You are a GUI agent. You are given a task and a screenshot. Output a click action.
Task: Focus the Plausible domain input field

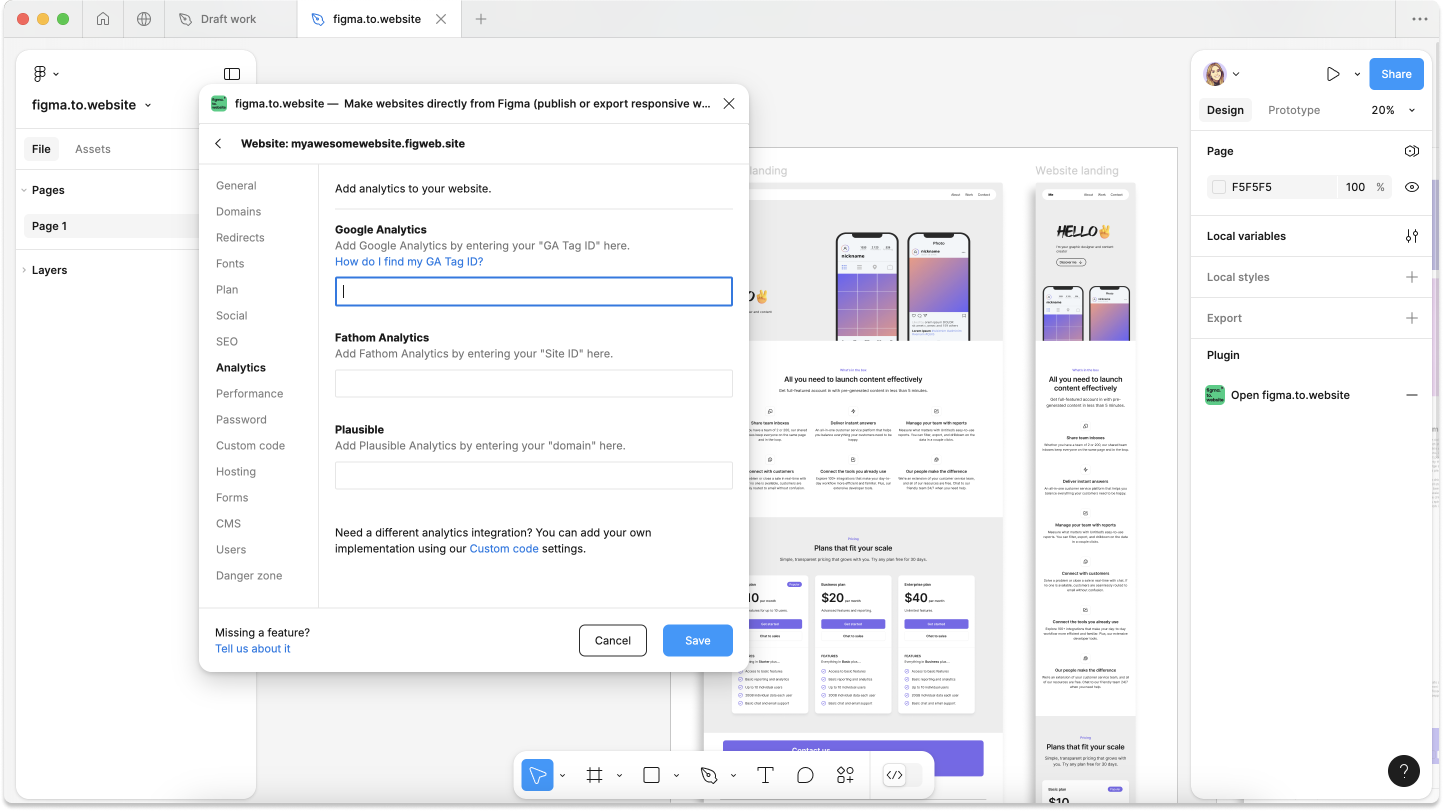tap(534, 476)
